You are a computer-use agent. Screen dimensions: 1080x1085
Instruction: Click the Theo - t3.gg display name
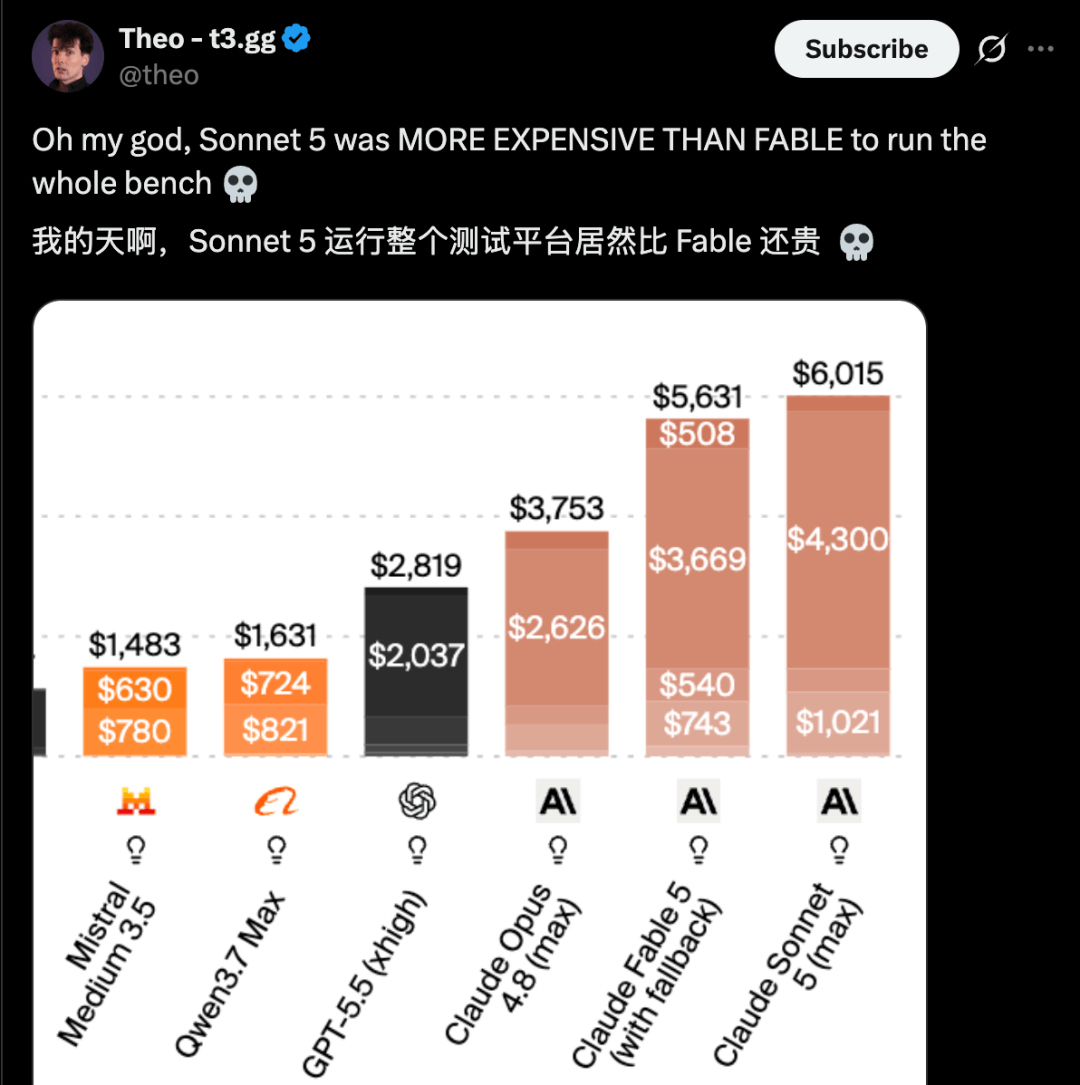(198, 39)
